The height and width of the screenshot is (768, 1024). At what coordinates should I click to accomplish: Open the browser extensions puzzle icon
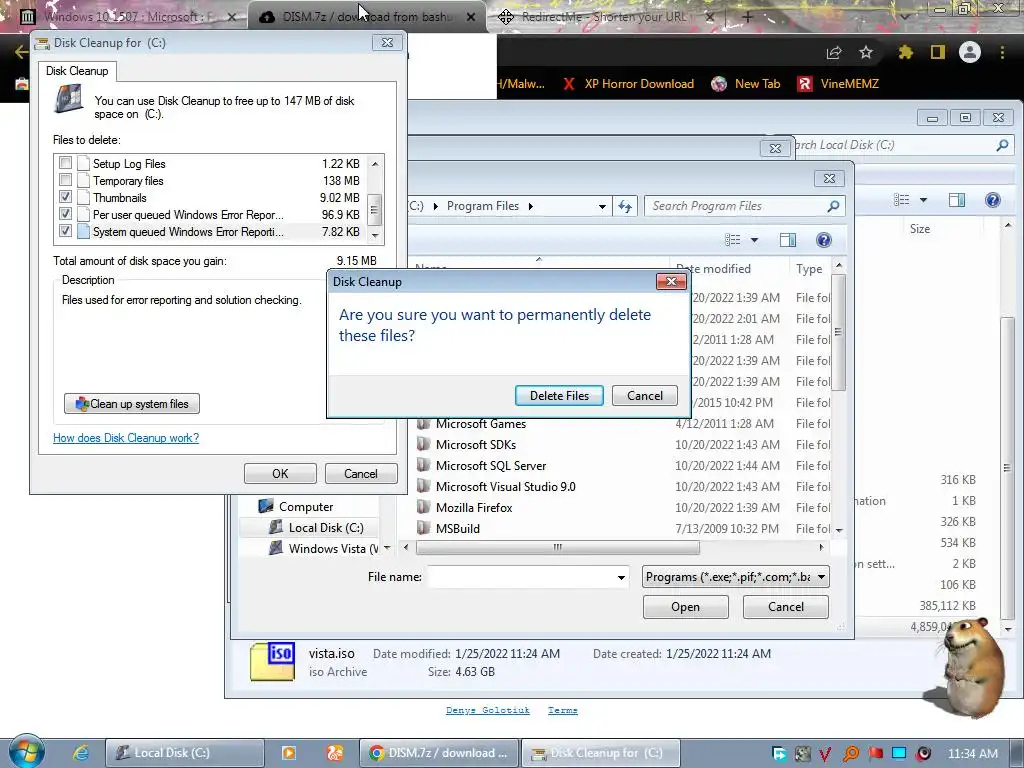(x=905, y=52)
